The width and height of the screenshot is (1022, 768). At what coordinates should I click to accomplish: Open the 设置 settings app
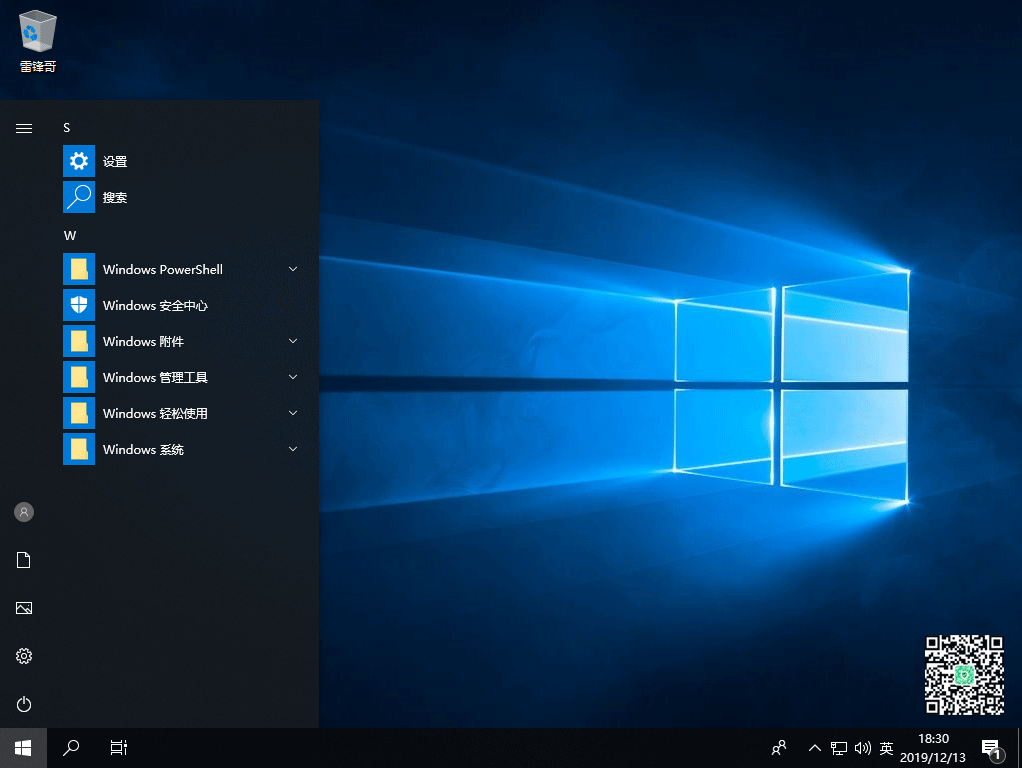click(x=114, y=161)
